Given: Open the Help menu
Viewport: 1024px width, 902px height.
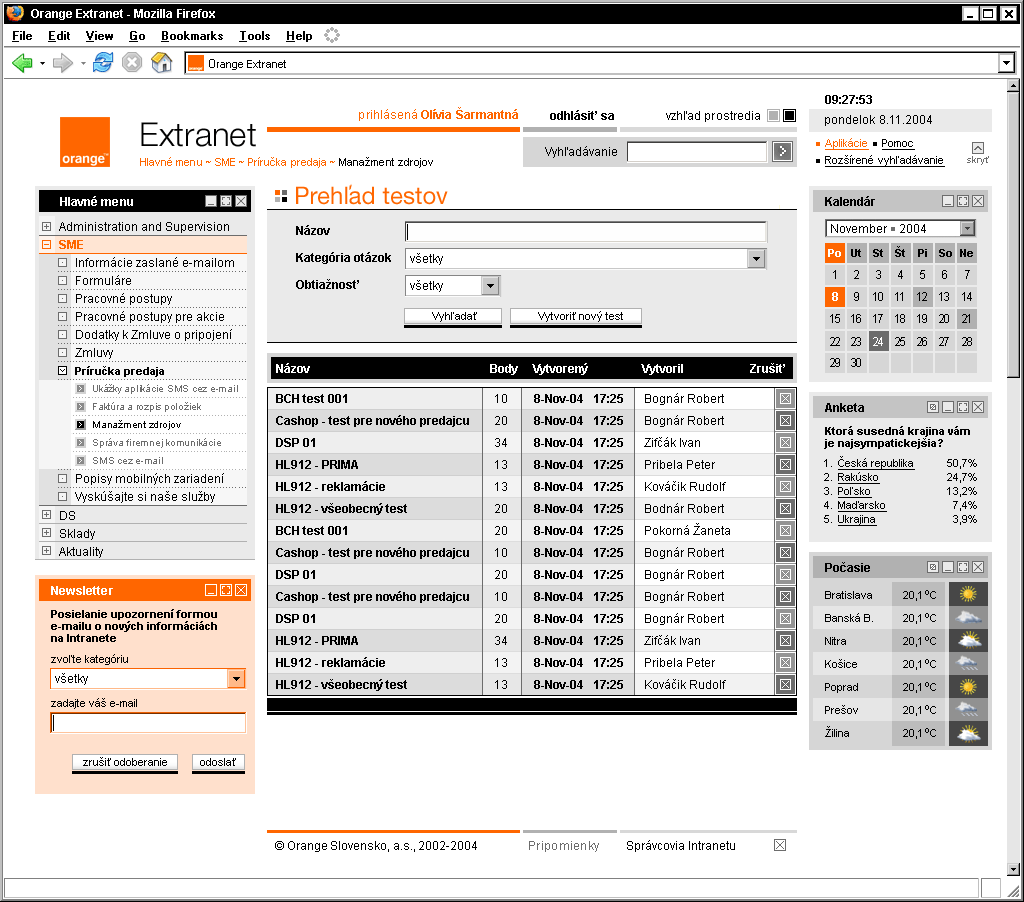Looking at the screenshot, I should [299, 36].
